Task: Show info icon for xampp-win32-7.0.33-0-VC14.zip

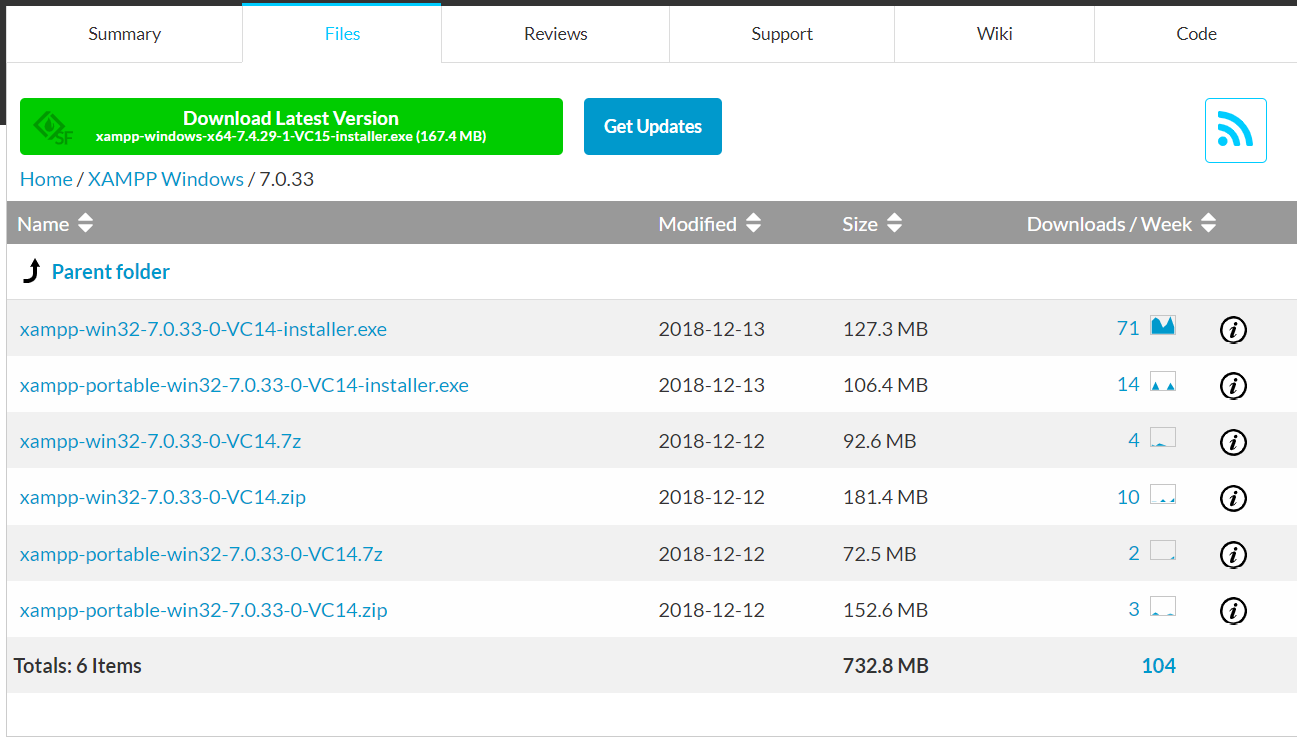Action: click(x=1233, y=497)
